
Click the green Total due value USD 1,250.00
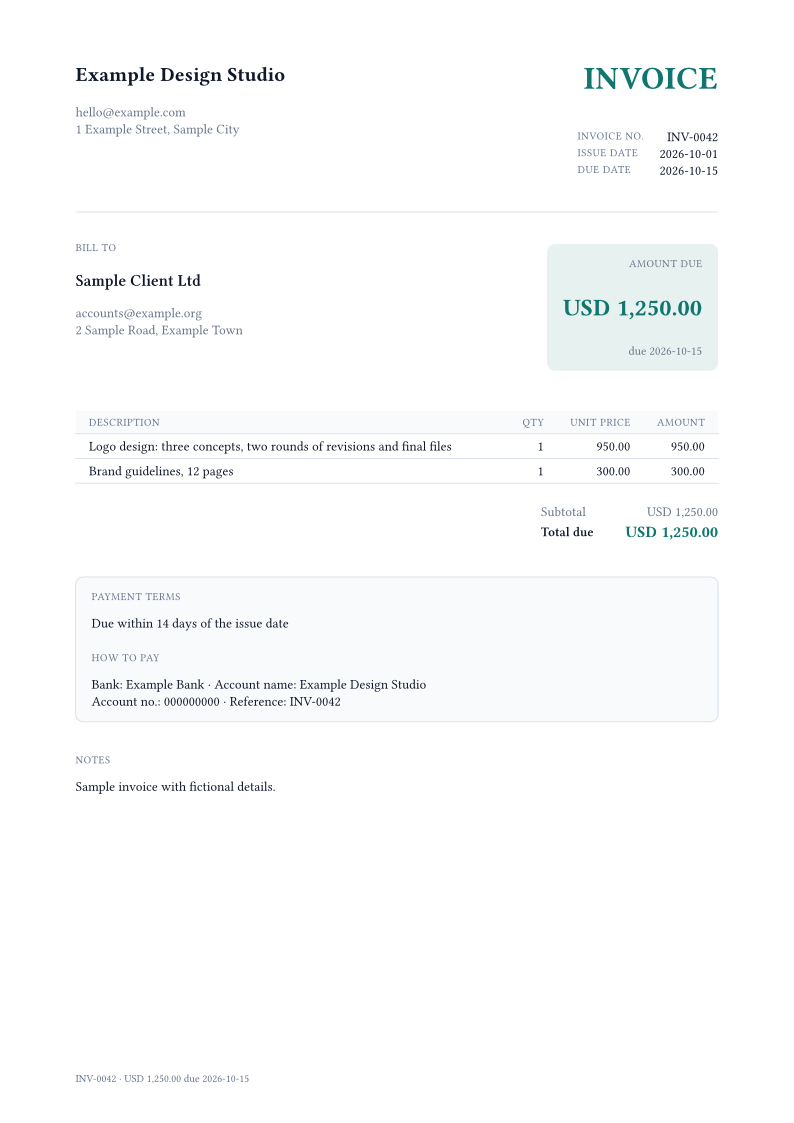(672, 532)
